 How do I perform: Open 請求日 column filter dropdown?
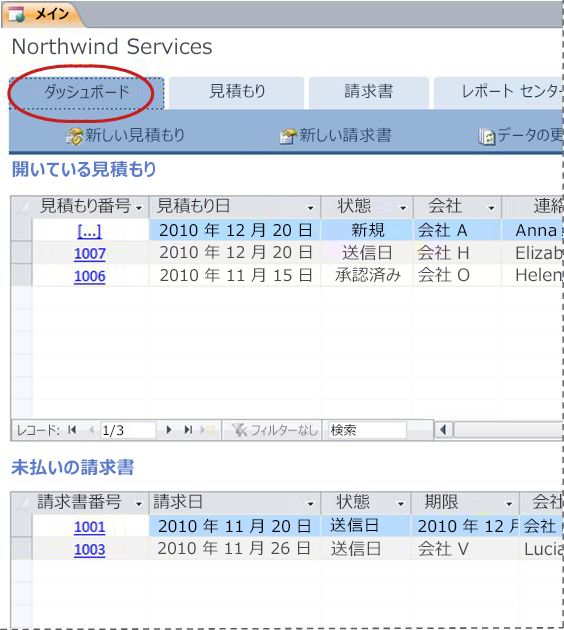pos(310,504)
